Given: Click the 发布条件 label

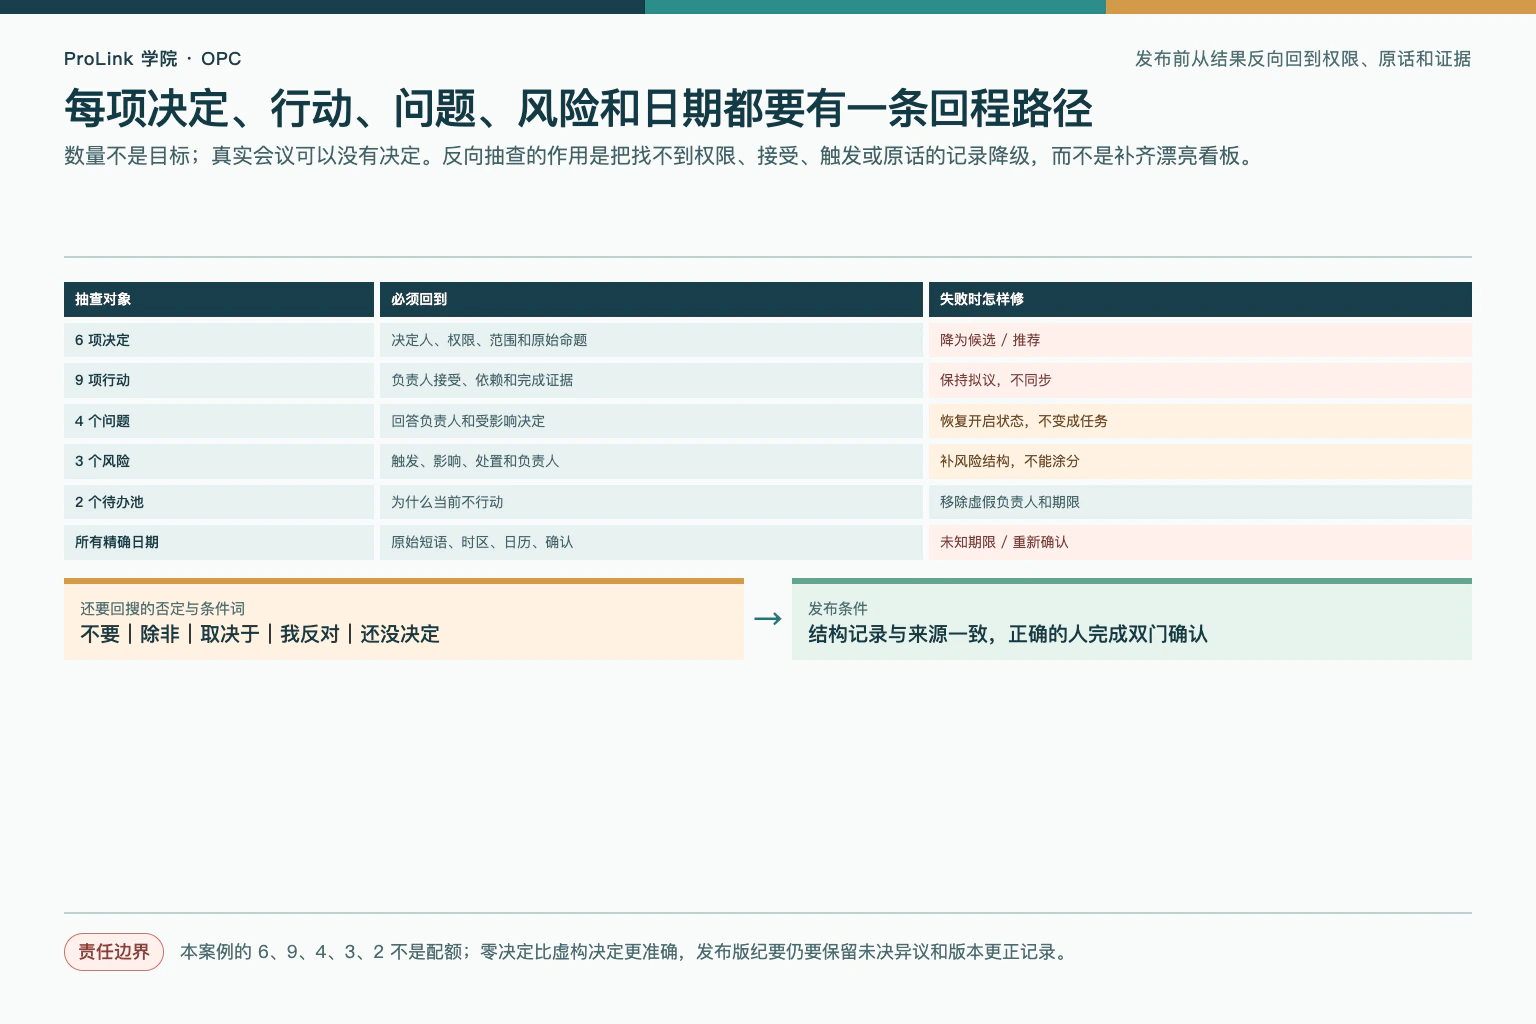Looking at the screenshot, I should tap(838, 608).
